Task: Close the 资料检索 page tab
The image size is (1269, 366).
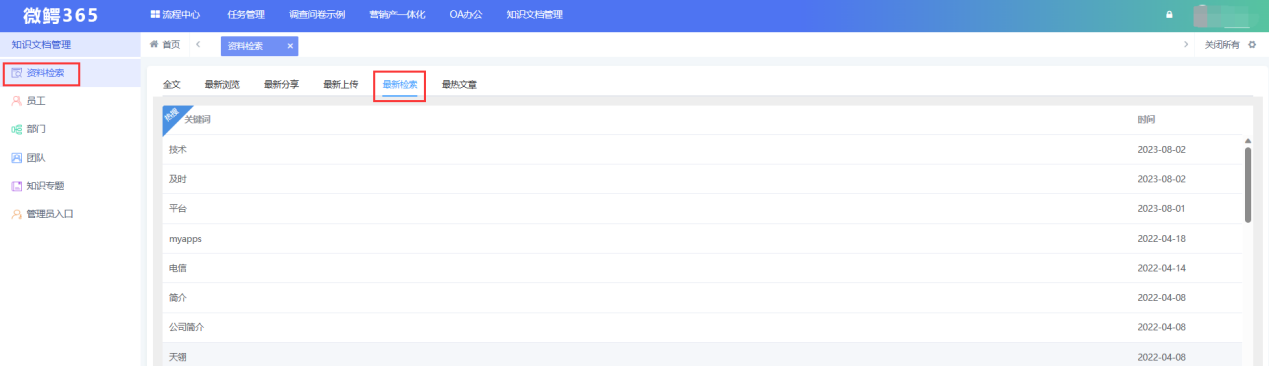Action: [x=290, y=46]
